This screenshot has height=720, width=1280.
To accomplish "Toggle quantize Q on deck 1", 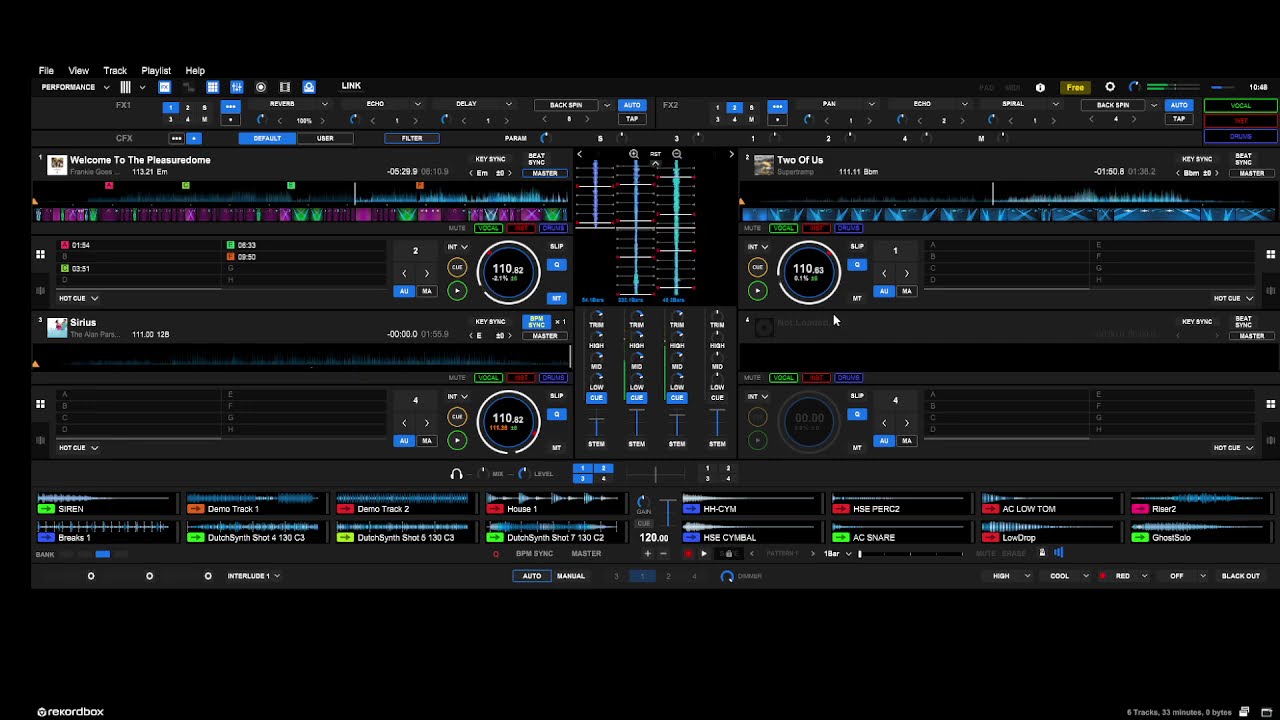I will (557, 265).
